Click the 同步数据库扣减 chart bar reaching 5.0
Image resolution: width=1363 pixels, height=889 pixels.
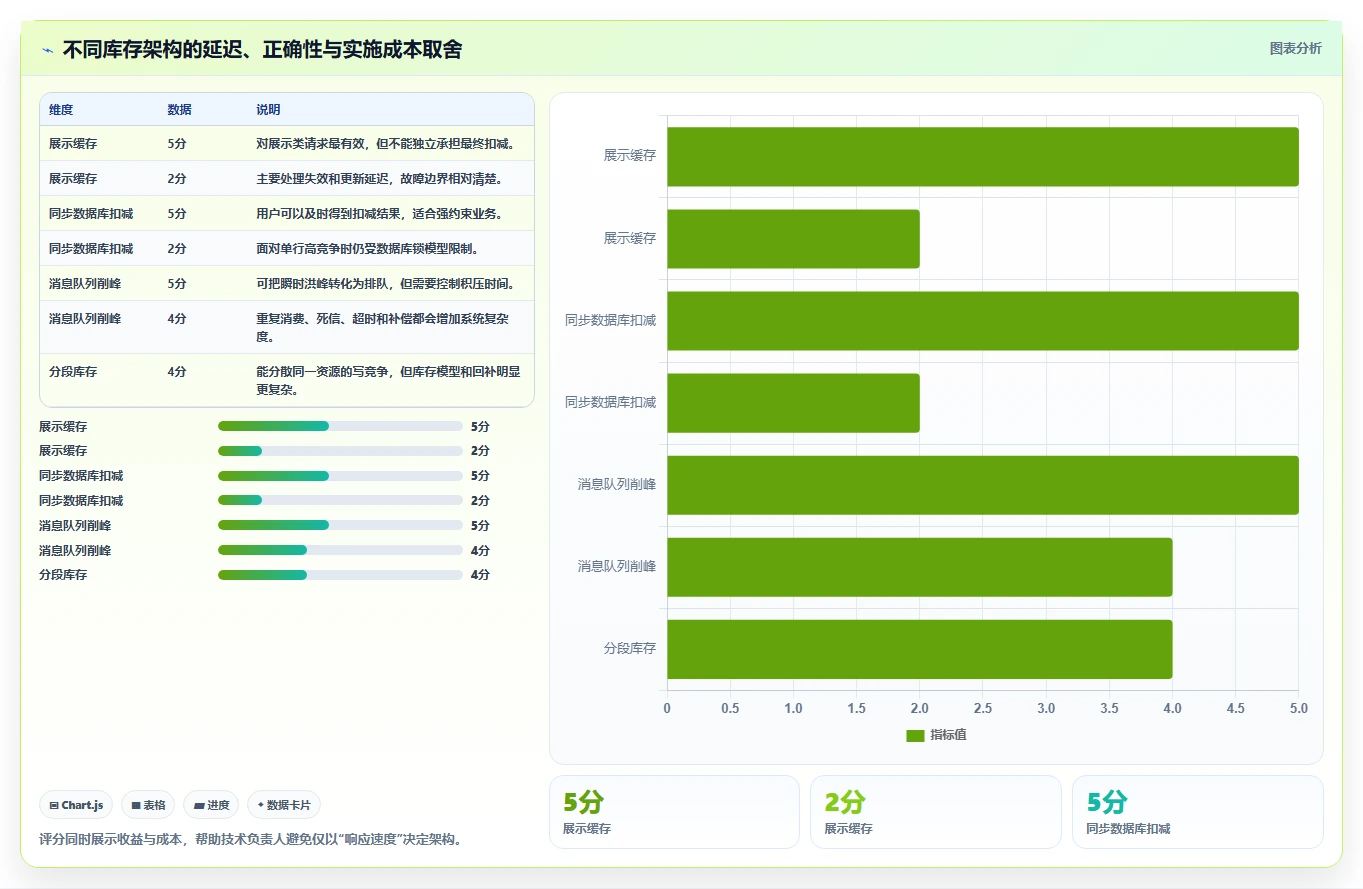tap(983, 320)
